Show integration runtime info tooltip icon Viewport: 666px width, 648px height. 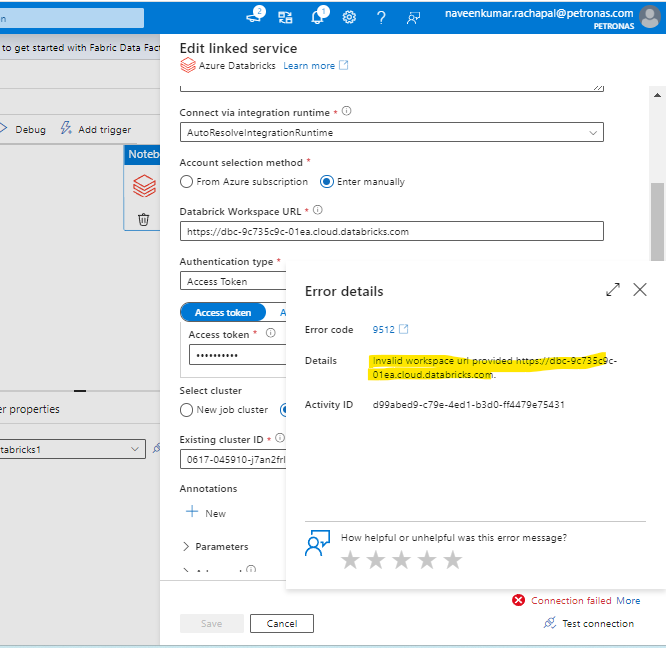point(347,111)
